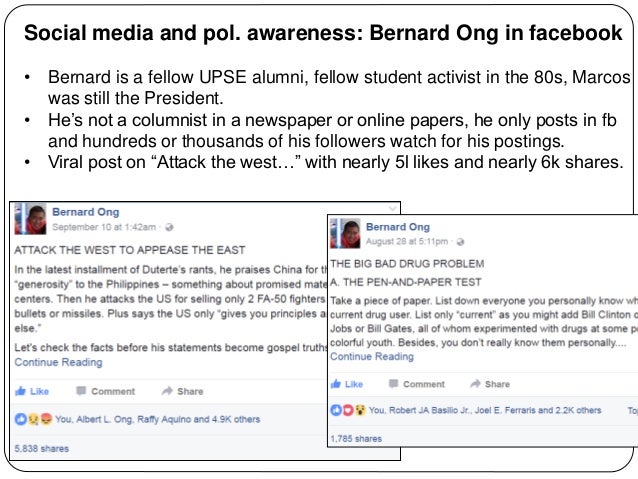Click the globe privacy icon on right post
The image size is (638, 479).
point(460,242)
